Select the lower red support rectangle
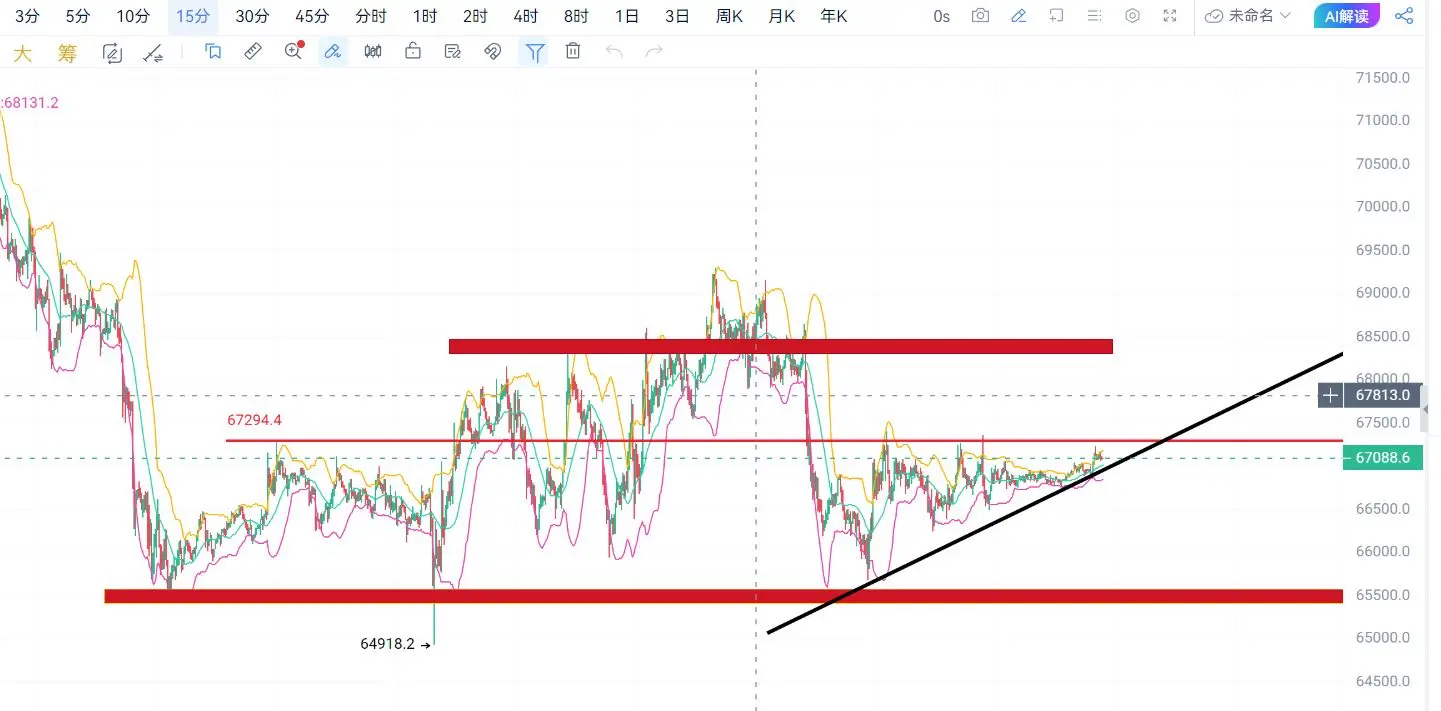Viewport: 1441px width, 711px height. 723,596
